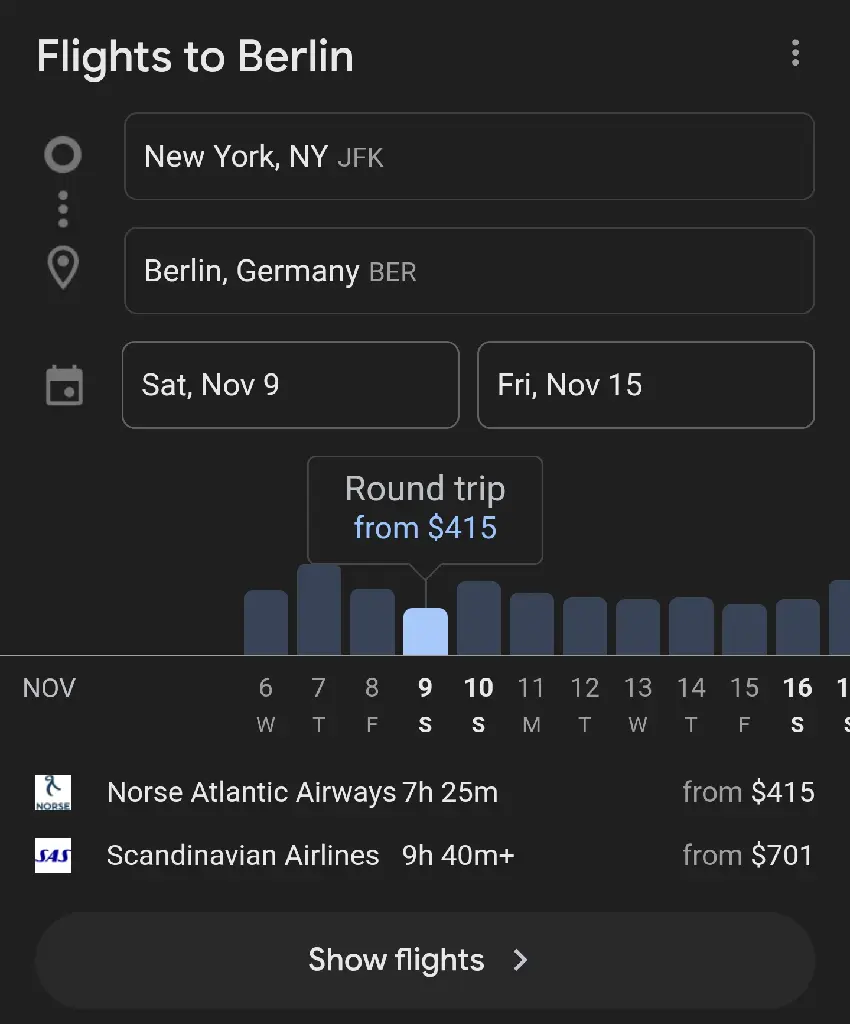Choose date 16 Saturday in the chart axis
This screenshot has height=1024, width=850.
797,704
